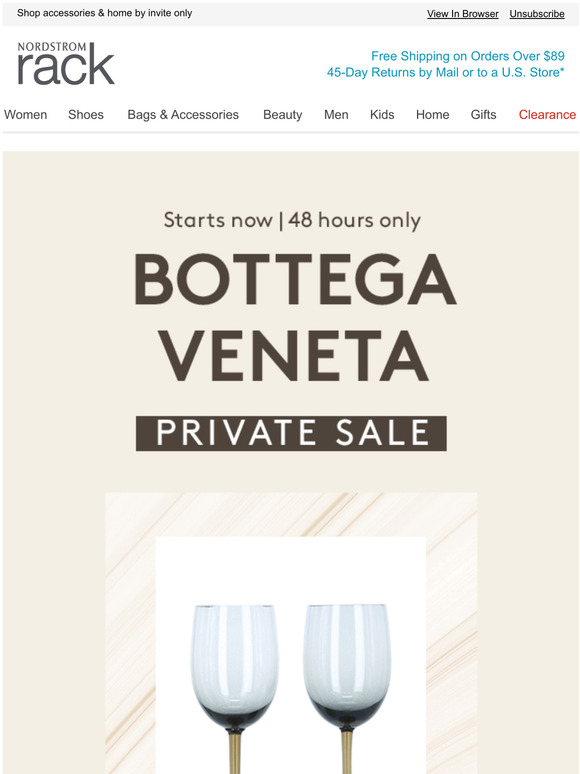Viewport: 580px width, 774px height.
Task: Select the red Clearance link
Action: 547,115
